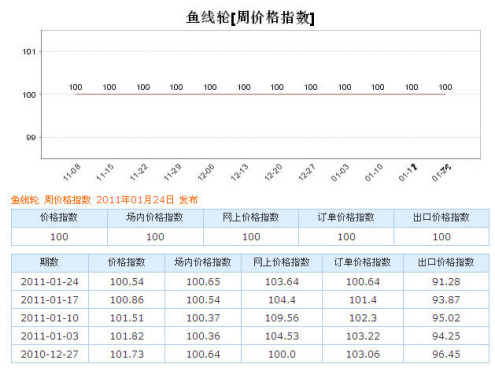This screenshot has height=375, width=495.
Task: Click the x-axis date label 01-03
Action: pyautogui.click(x=340, y=173)
